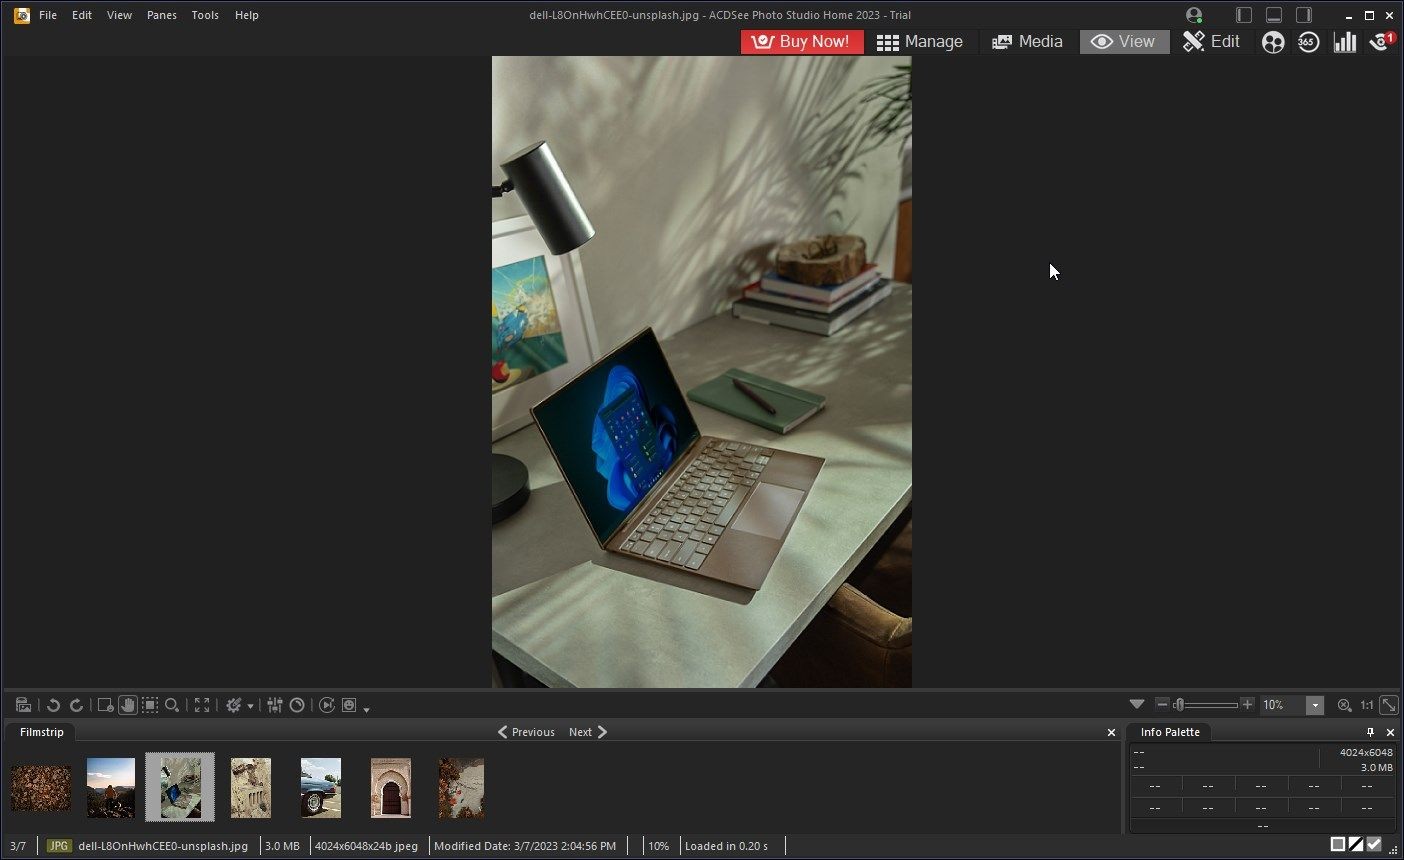Expand the bottom toolbar overflow arrow
1404x860 pixels.
click(366, 709)
